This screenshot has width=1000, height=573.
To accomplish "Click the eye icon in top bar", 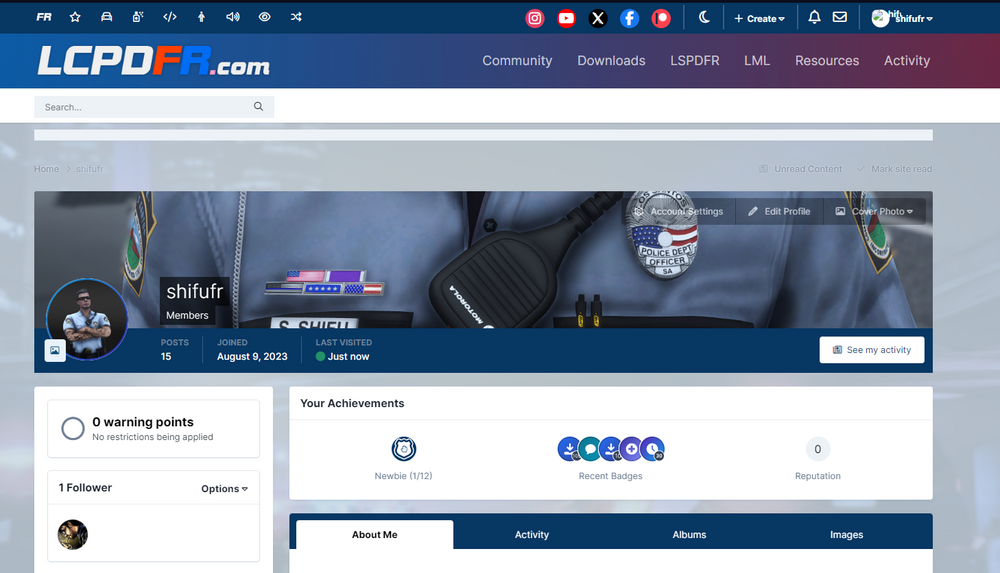I will pyautogui.click(x=265, y=17).
